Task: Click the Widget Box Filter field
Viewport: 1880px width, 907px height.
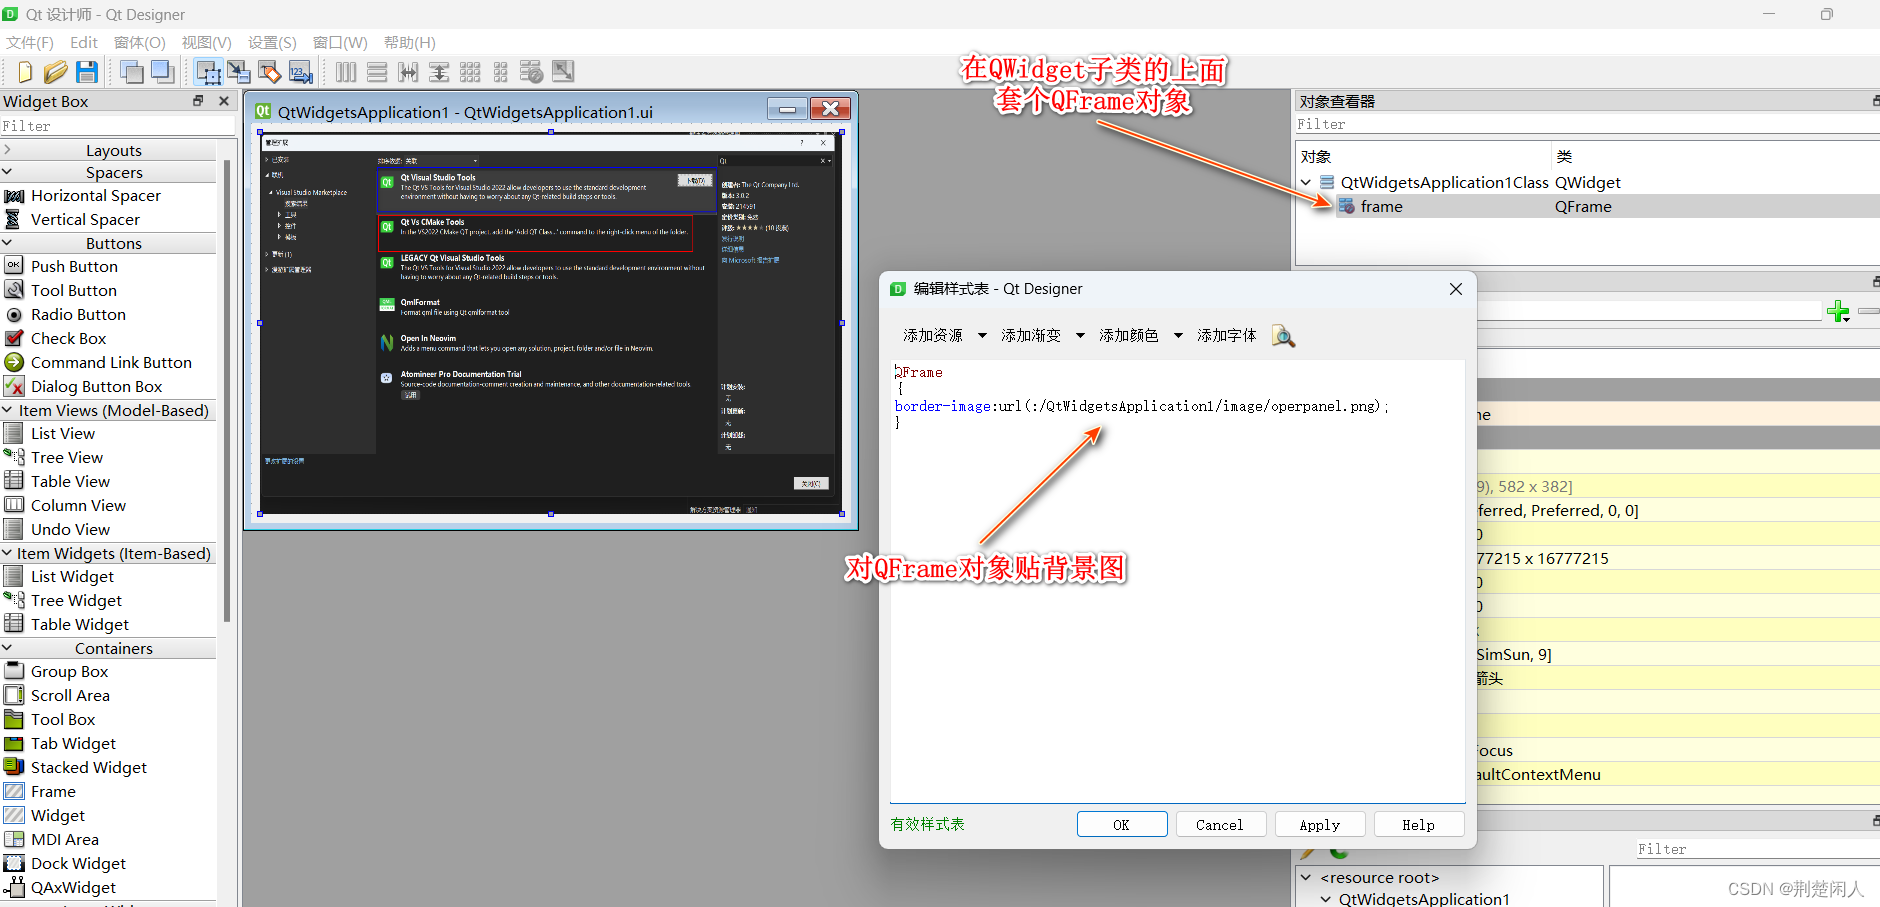Action: click(117, 126)
